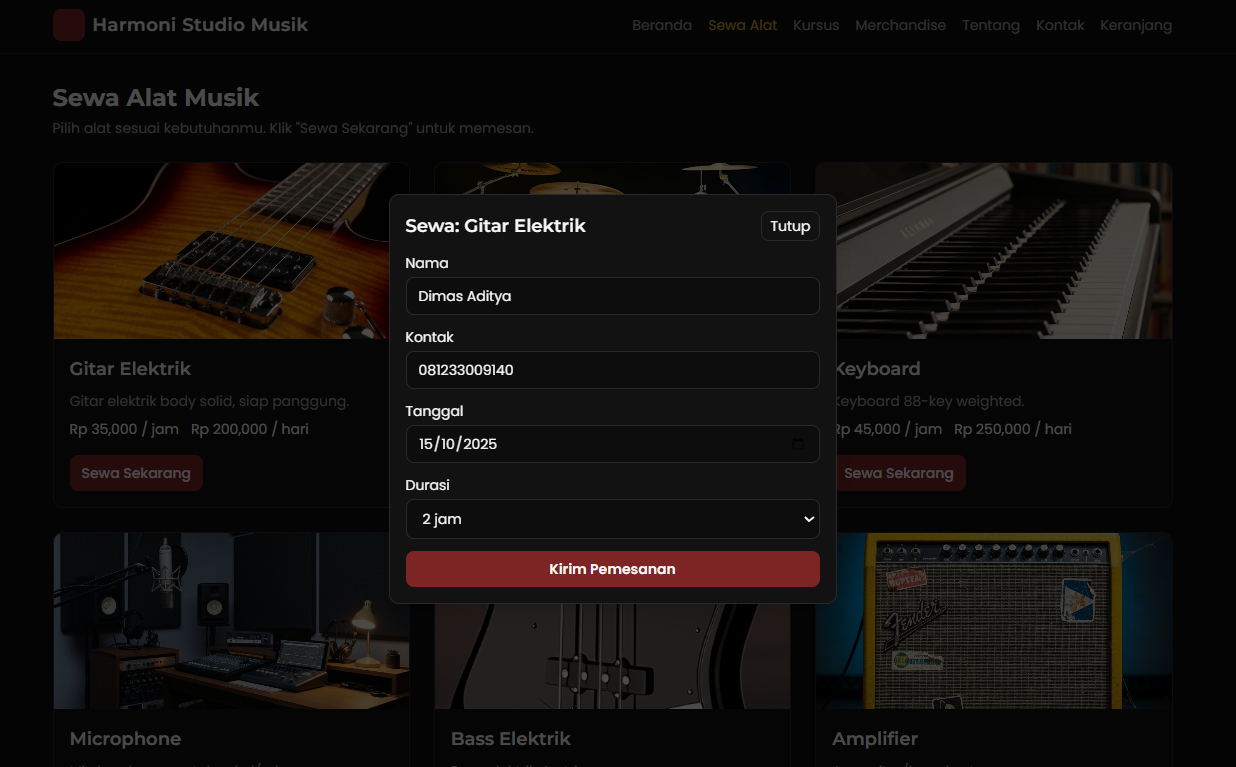This screenshot has height=767, width=1236.
Task: View the Keranjang cart page
Action: [x=1135, y=25]
